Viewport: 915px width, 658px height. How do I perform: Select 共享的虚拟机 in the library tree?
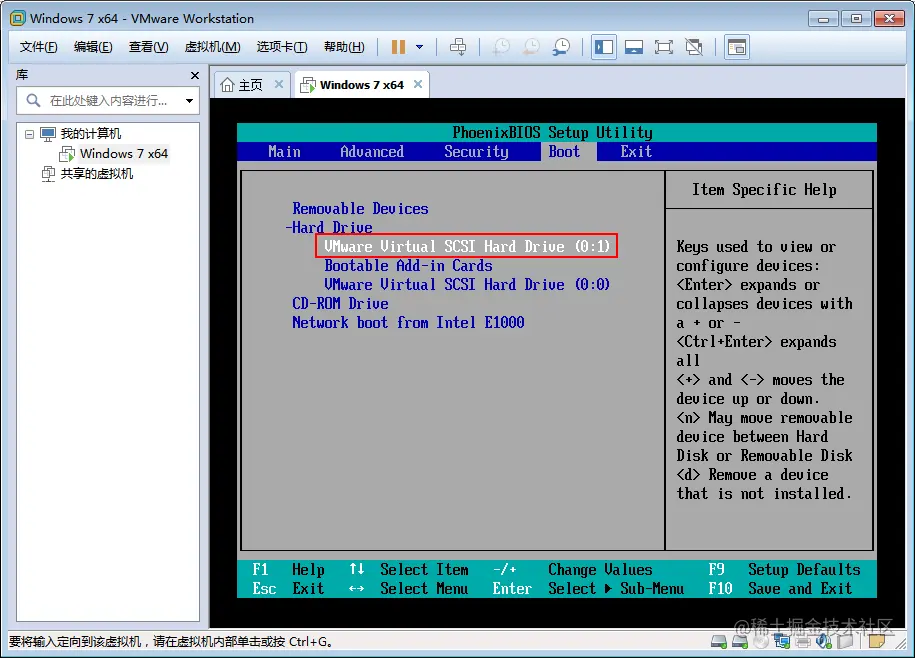[97, 174]
